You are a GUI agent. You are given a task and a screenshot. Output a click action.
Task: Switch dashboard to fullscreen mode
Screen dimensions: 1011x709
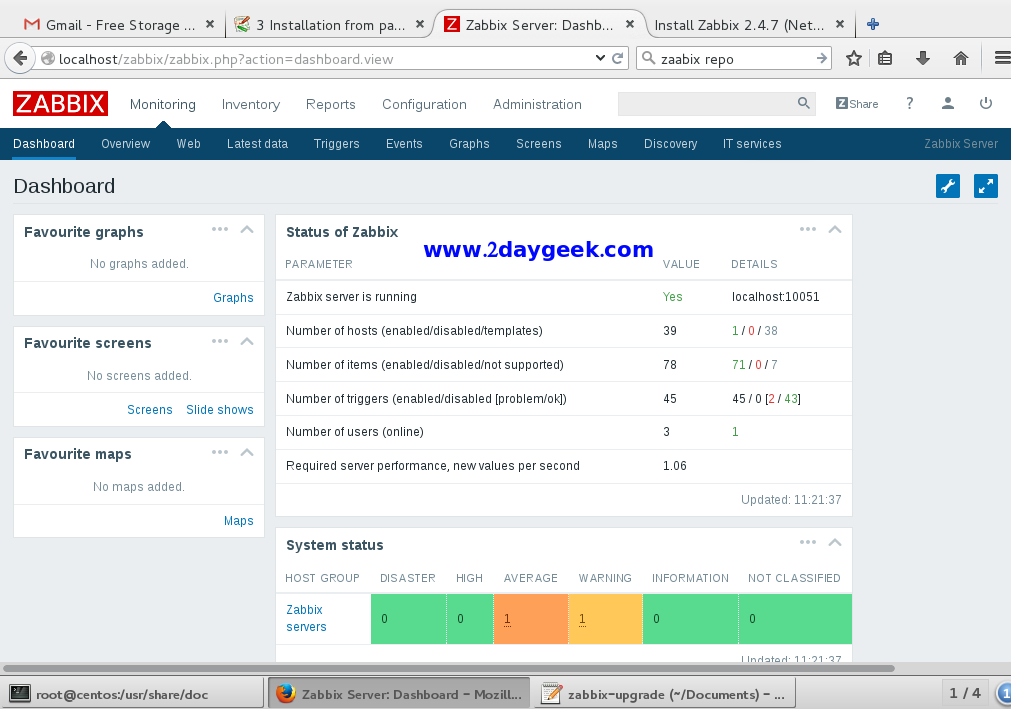coord(986,186)
